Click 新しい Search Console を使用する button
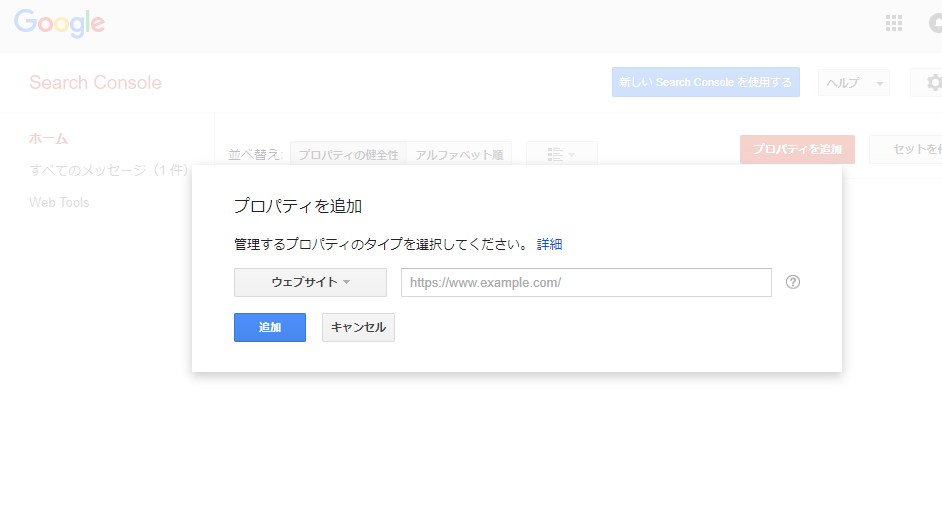Viewport: 942px width, 511px height. 705,83
